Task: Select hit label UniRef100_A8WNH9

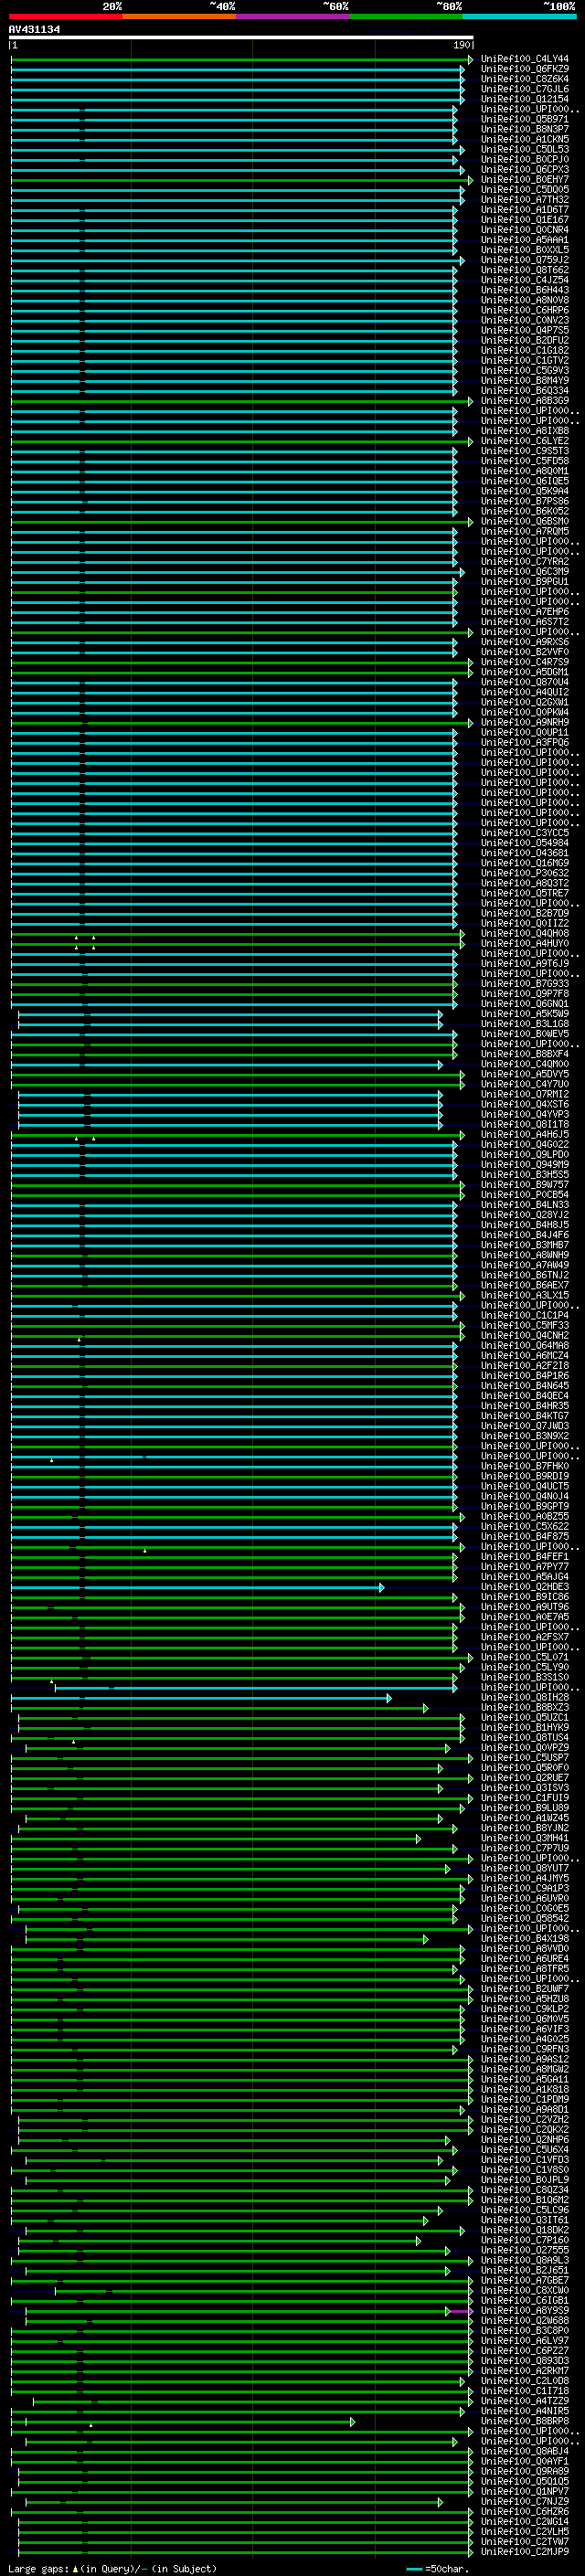Action: 525,1255
